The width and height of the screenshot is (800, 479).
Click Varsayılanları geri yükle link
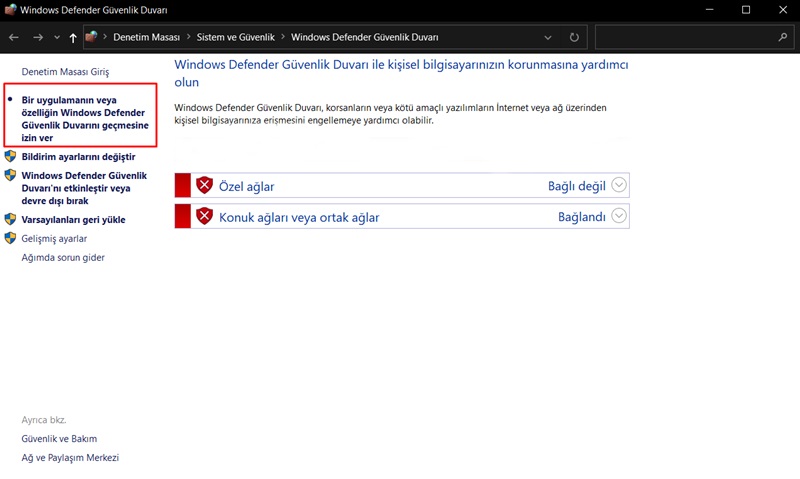point(73,220)
